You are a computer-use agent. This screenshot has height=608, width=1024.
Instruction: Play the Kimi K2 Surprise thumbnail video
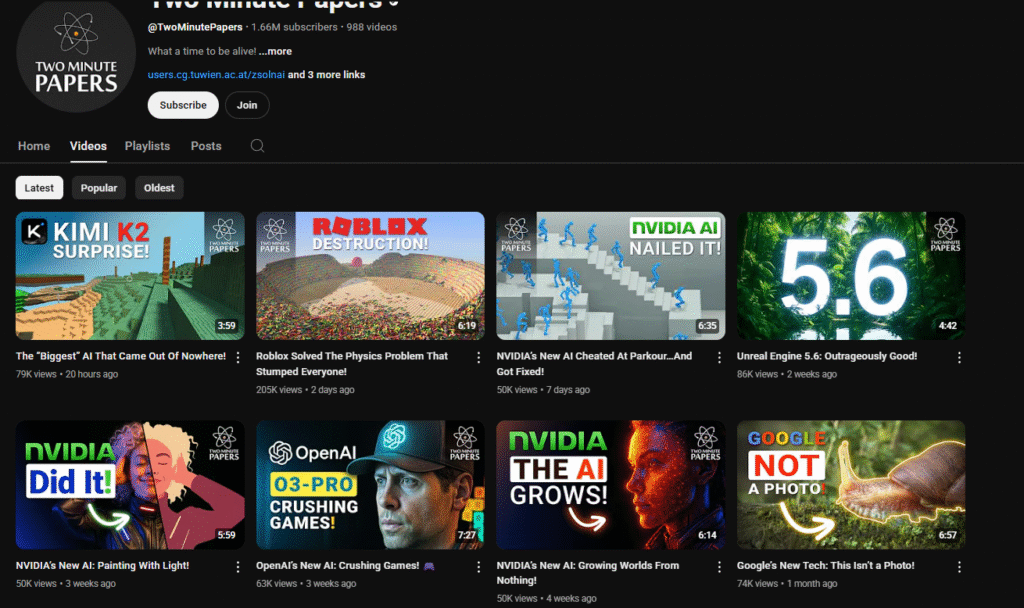pyautogui.click(x=130, y=276)
